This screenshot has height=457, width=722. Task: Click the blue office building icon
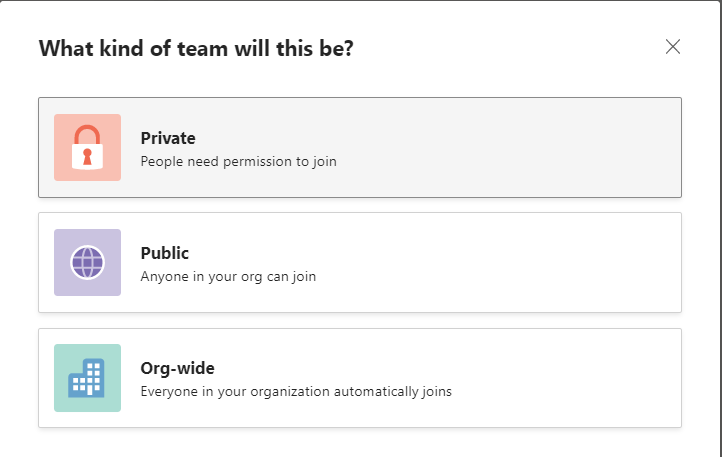(86, 378)
